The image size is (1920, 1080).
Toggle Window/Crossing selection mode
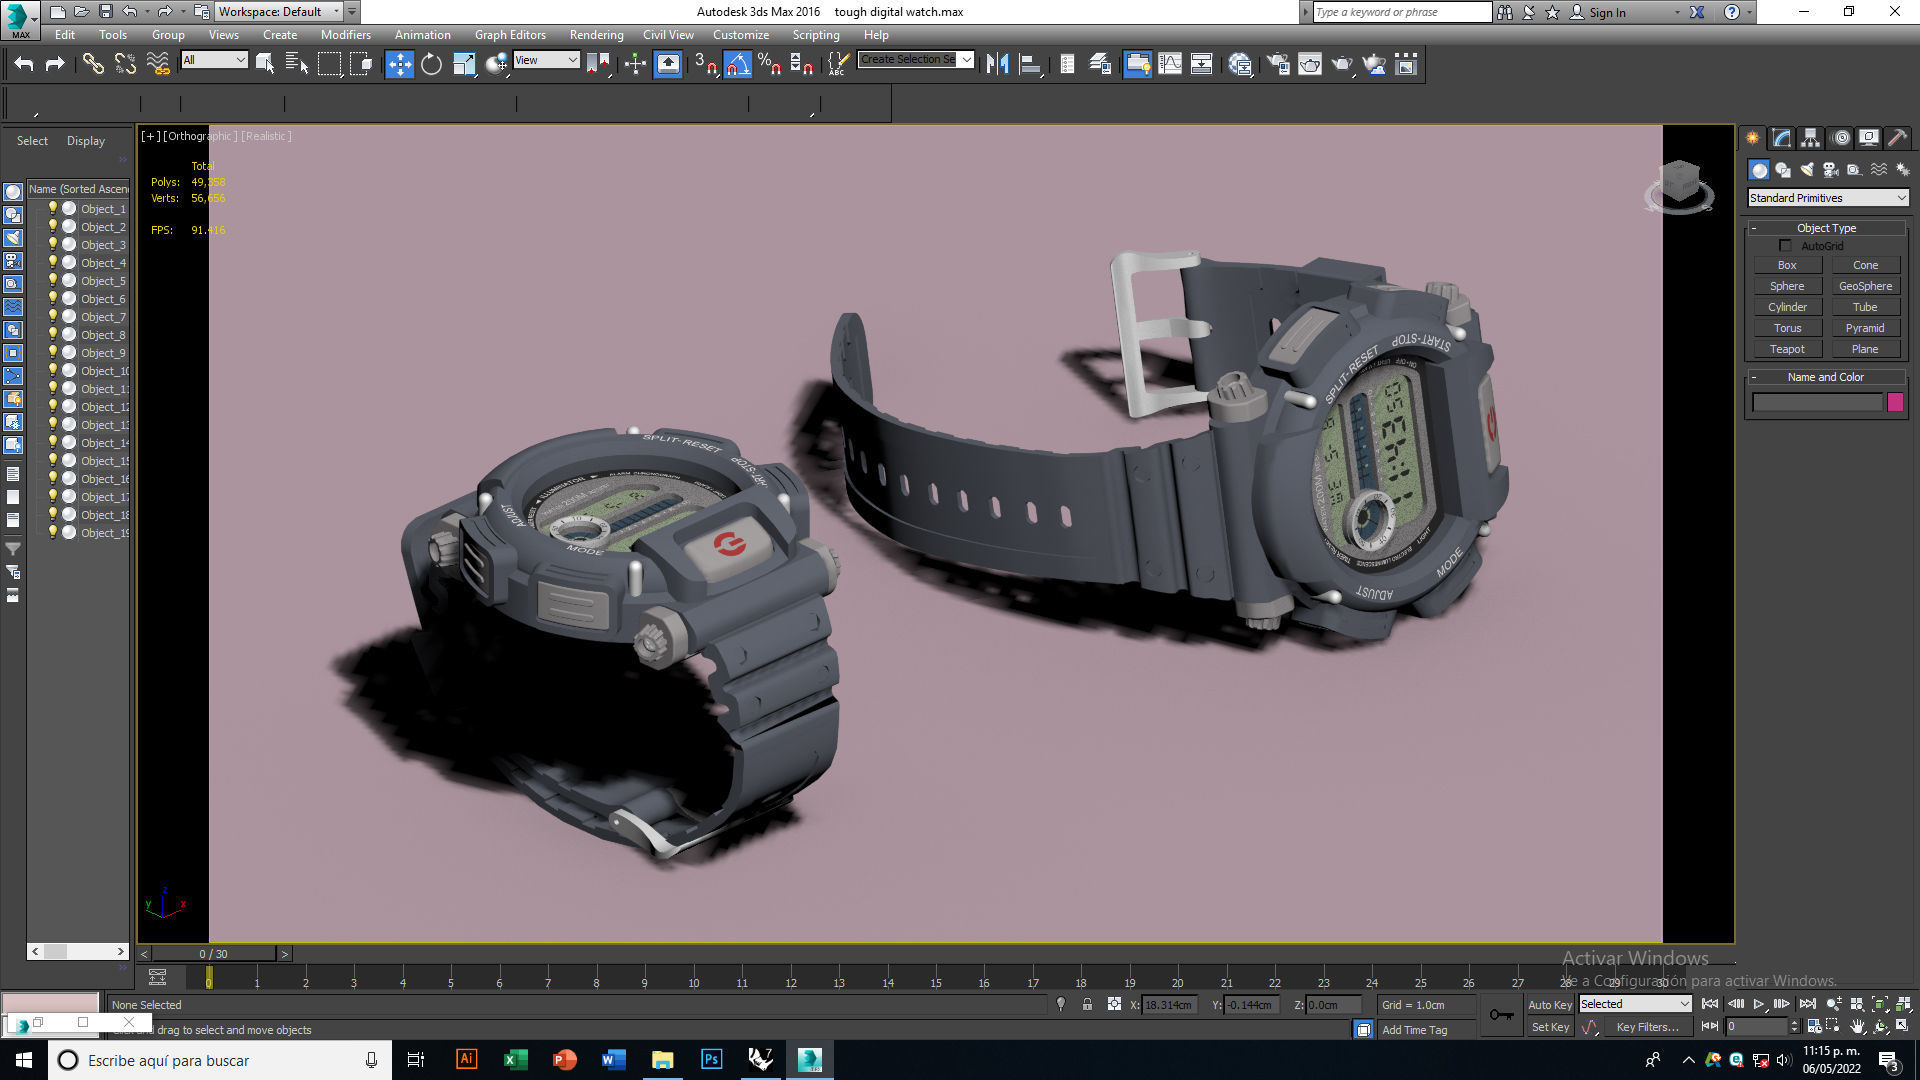[361, 65]
